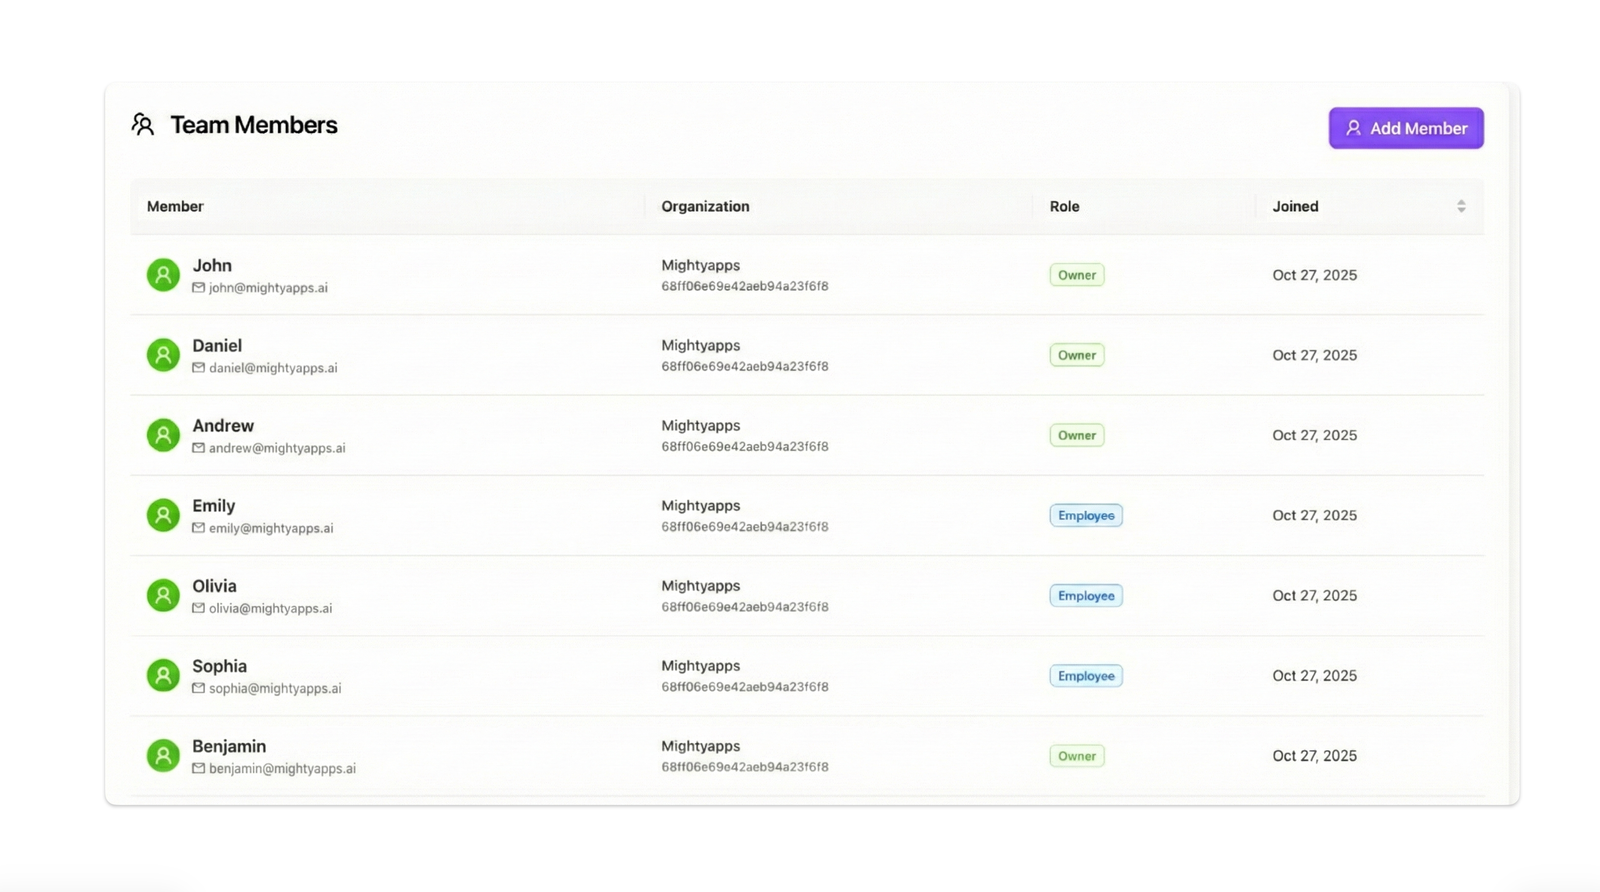
Task: Click the Role column header
Action: [x=1064, y=206]
